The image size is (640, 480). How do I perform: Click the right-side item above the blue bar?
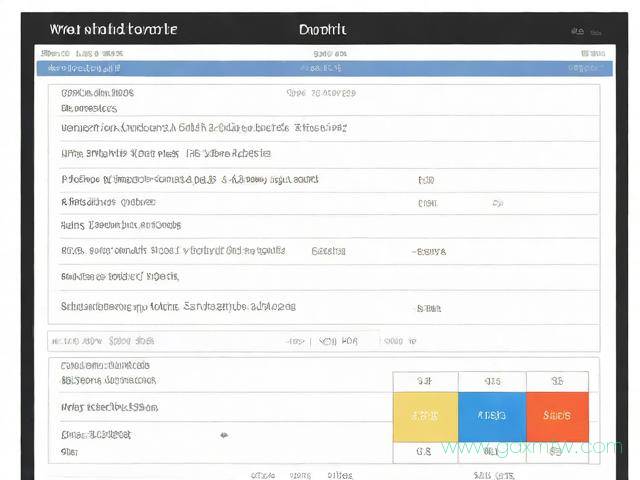tap(590, 54)
